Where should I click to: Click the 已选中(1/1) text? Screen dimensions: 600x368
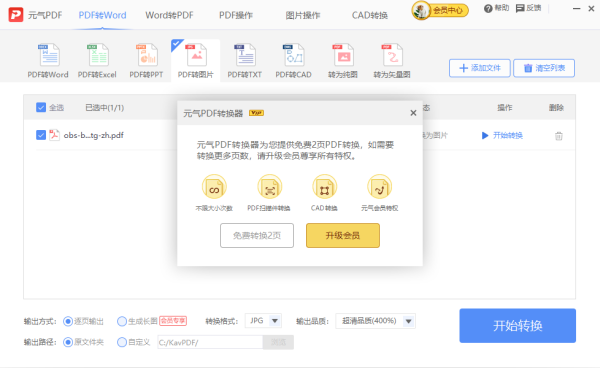point(104,108)
